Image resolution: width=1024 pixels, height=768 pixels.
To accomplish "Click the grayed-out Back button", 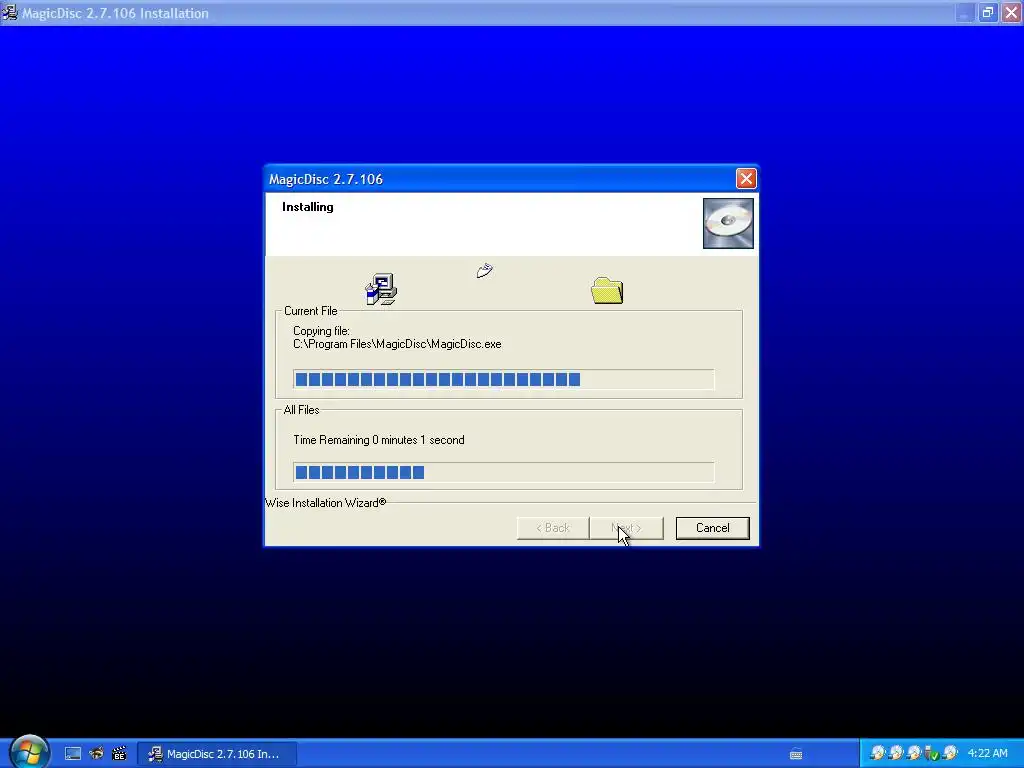I will point(552,528).
